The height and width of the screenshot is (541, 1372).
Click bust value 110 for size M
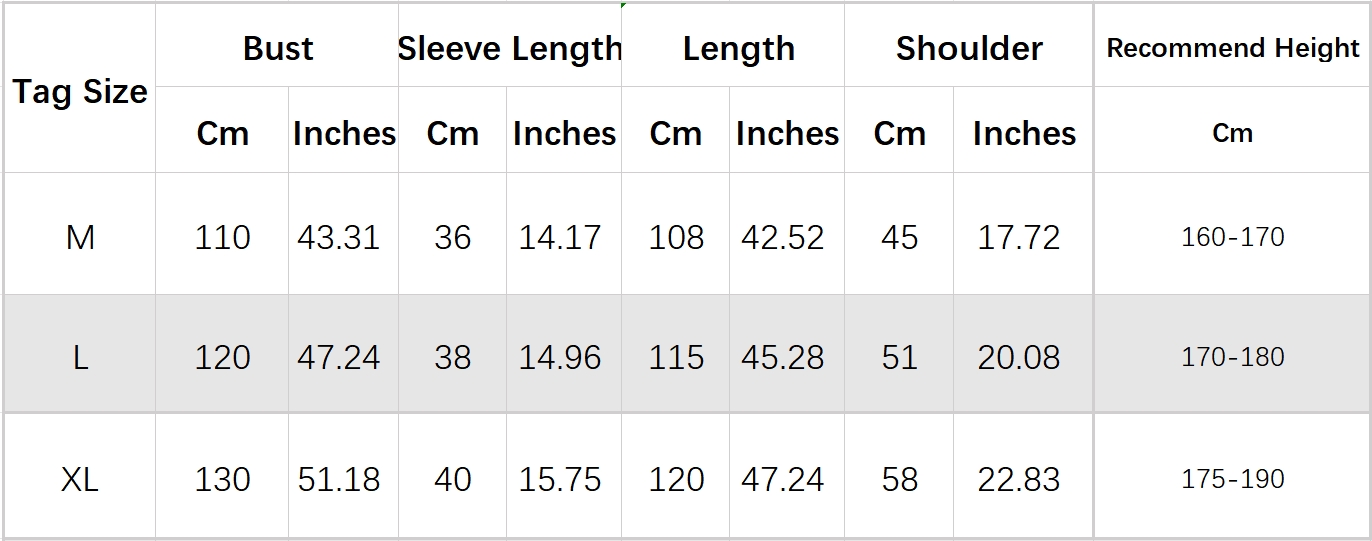[x=222, y=238]
